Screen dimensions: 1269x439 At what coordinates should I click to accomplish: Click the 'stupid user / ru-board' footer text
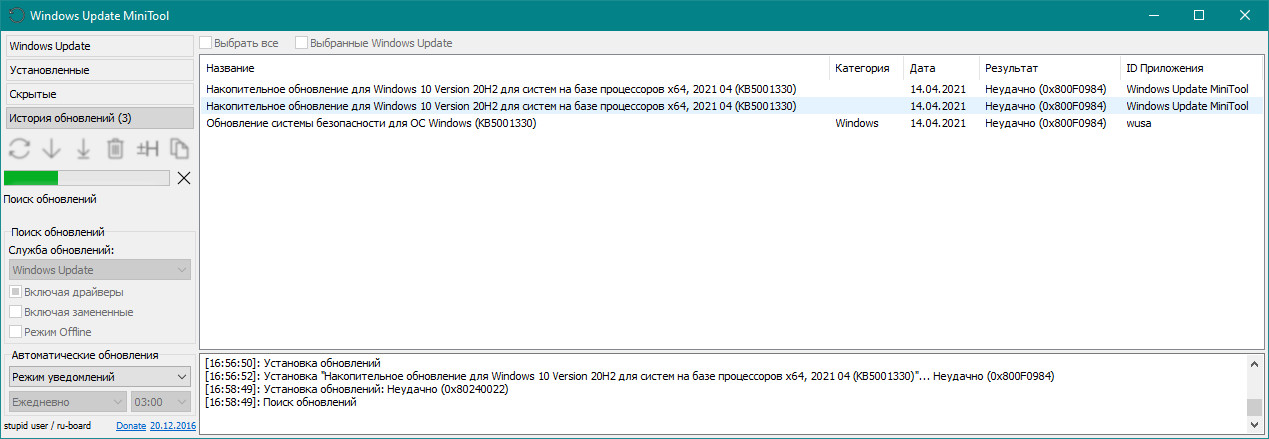48,426
